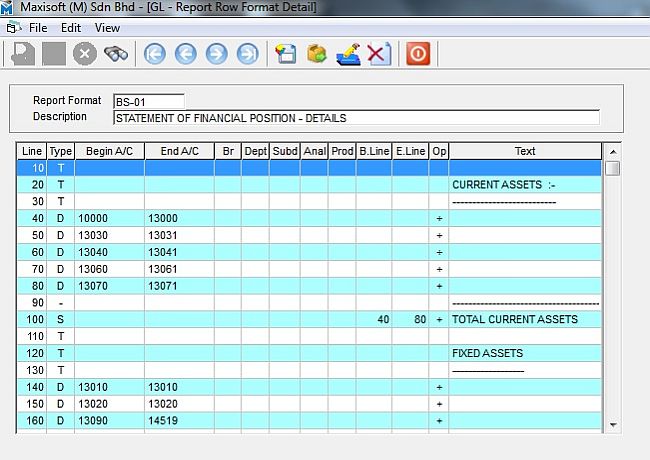Click the binoculars search icon

tap(116, 54)
